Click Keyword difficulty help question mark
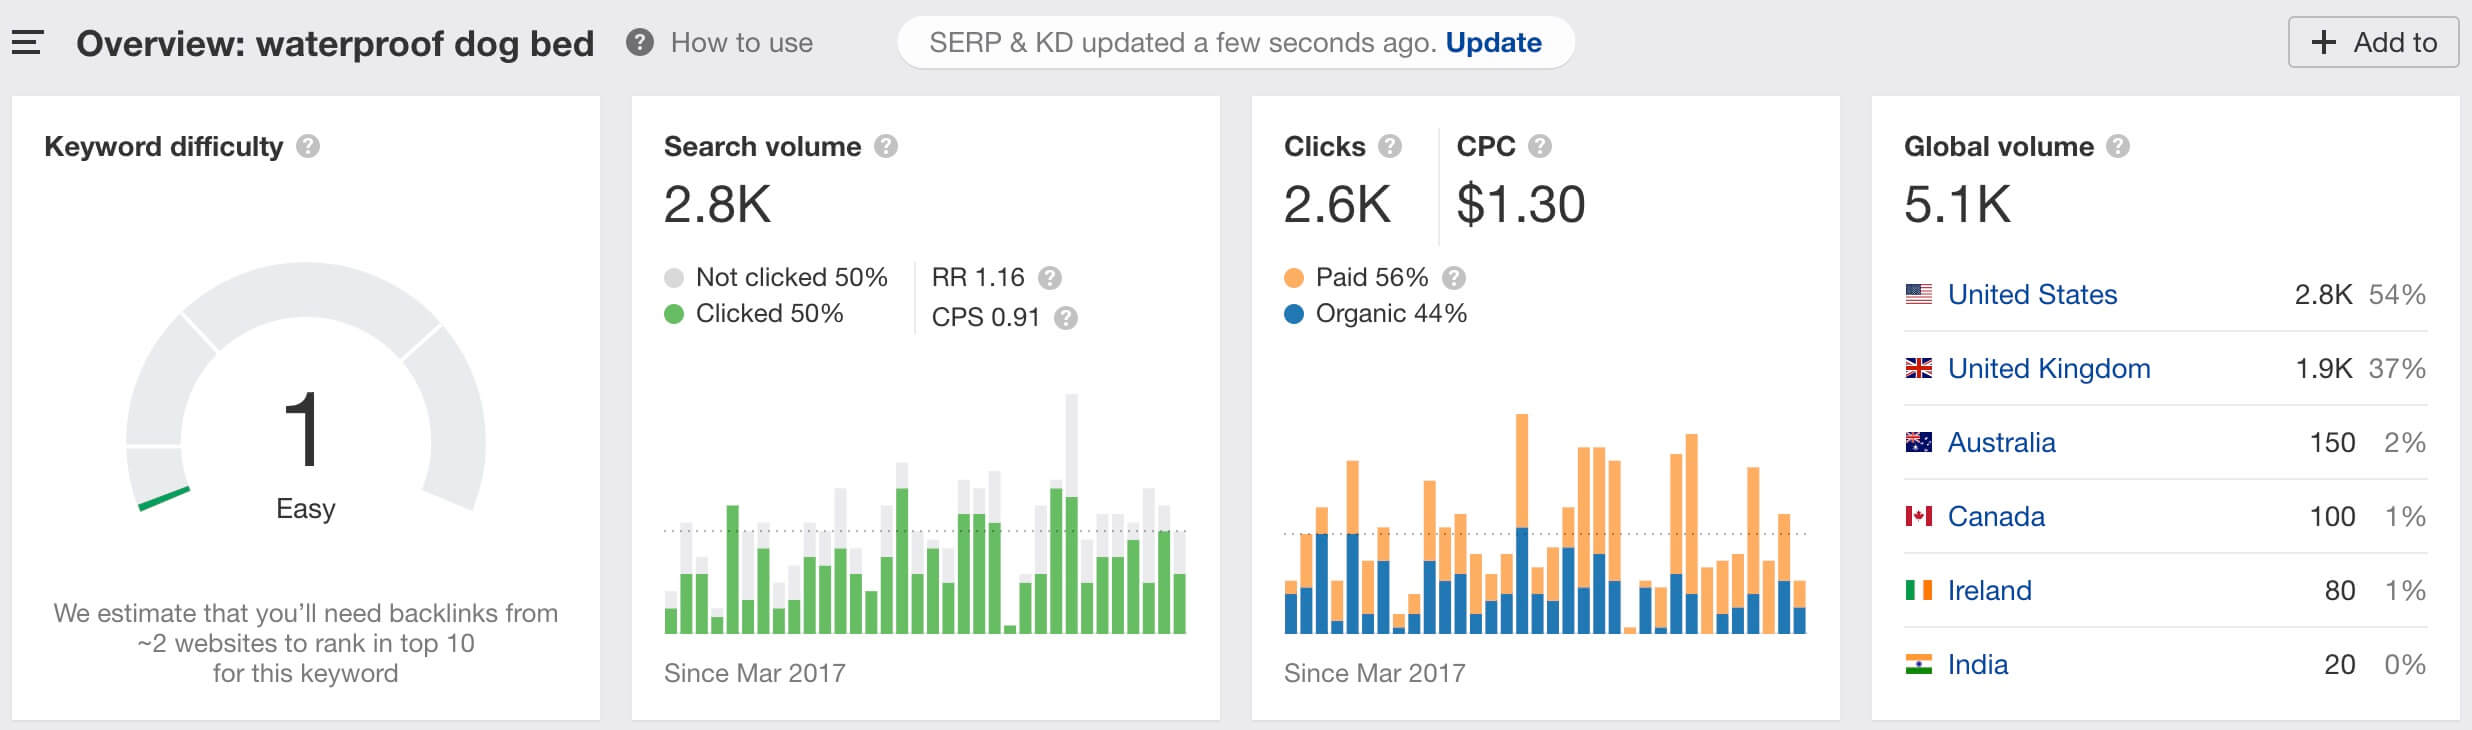Viewport: 2472px width, 730px height. click(x=308, y=146)
